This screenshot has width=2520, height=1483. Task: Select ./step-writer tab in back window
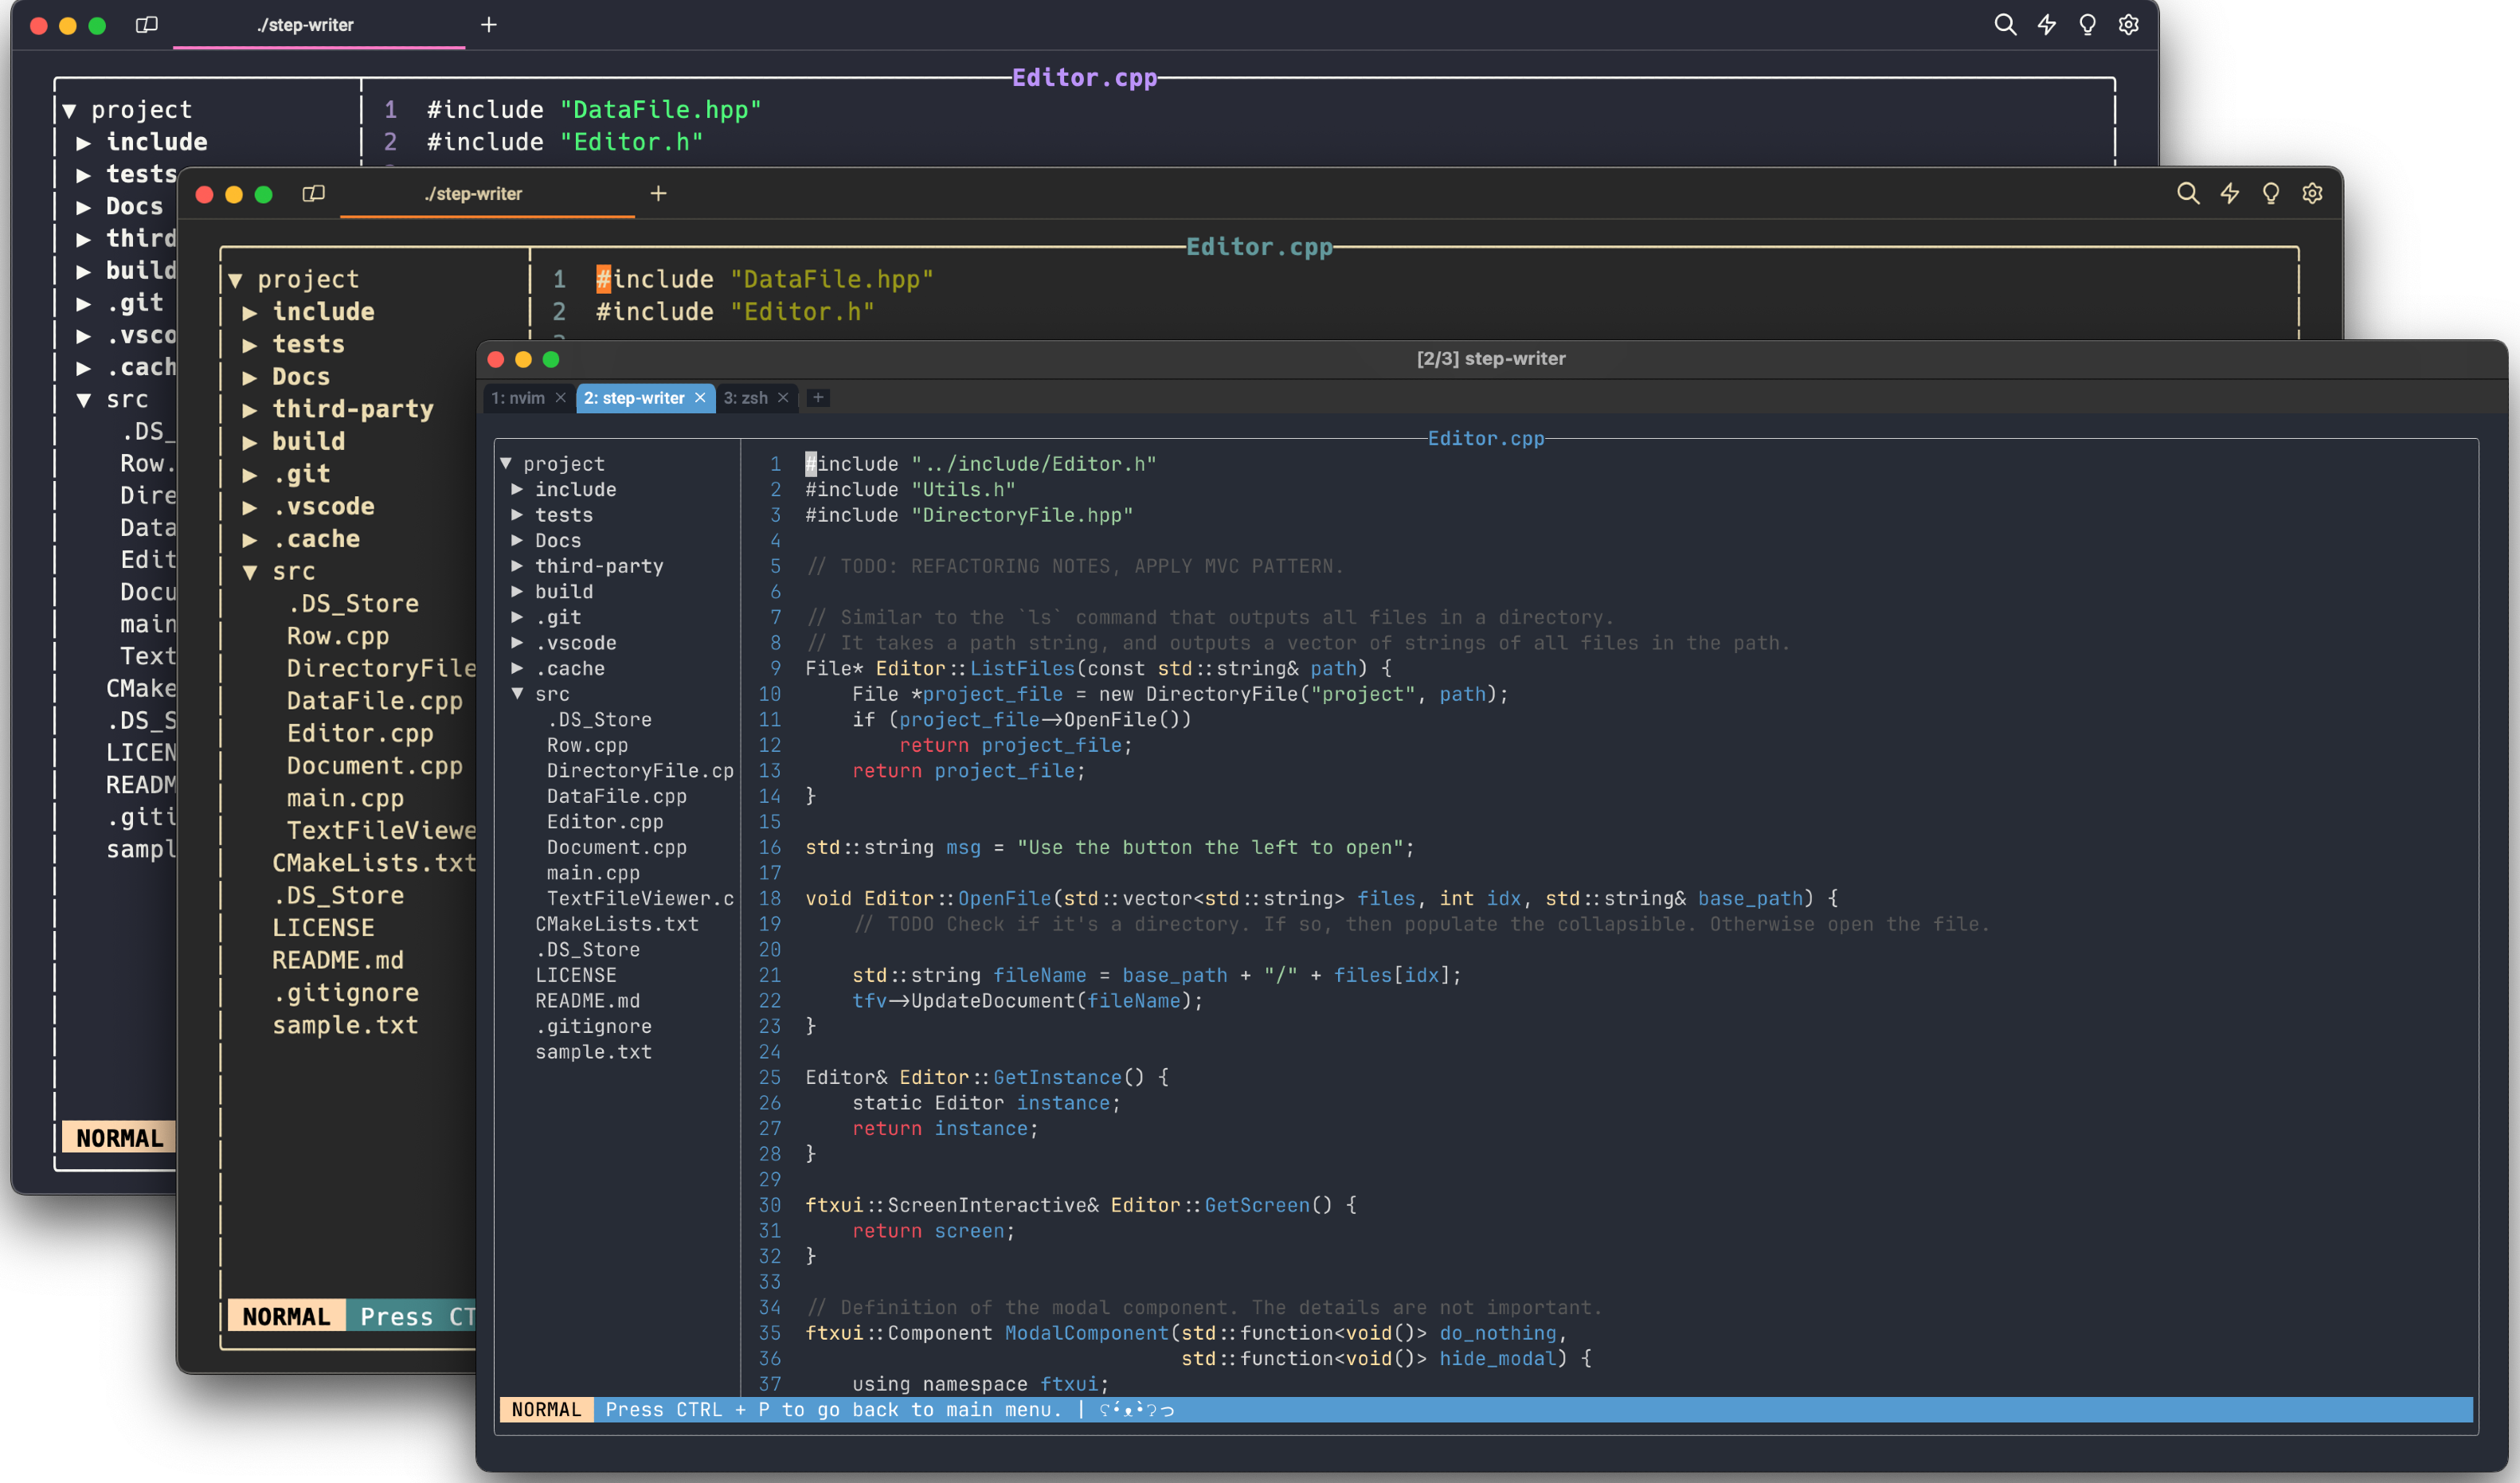point(306,25)
